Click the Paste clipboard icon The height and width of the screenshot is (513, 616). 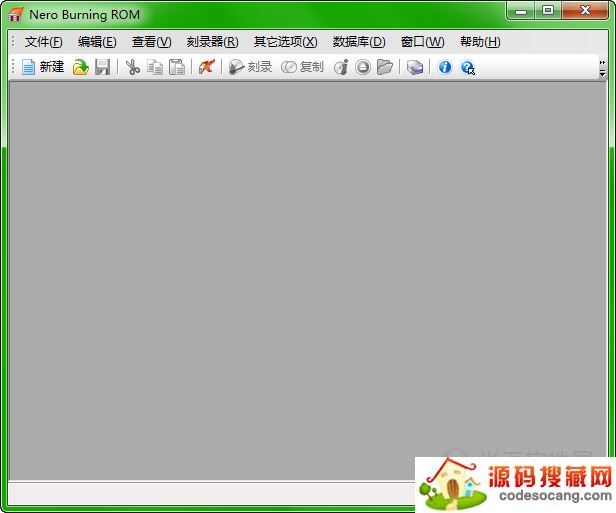pyautogui.click(x=177, y=67)
